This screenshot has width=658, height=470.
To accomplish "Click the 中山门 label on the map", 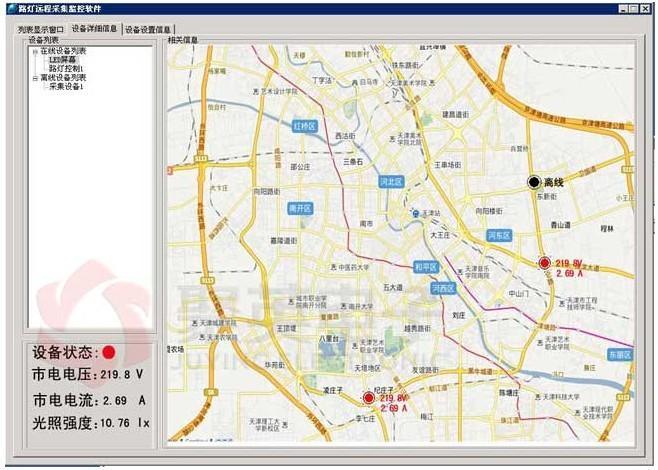I will [x=519, y=294].
